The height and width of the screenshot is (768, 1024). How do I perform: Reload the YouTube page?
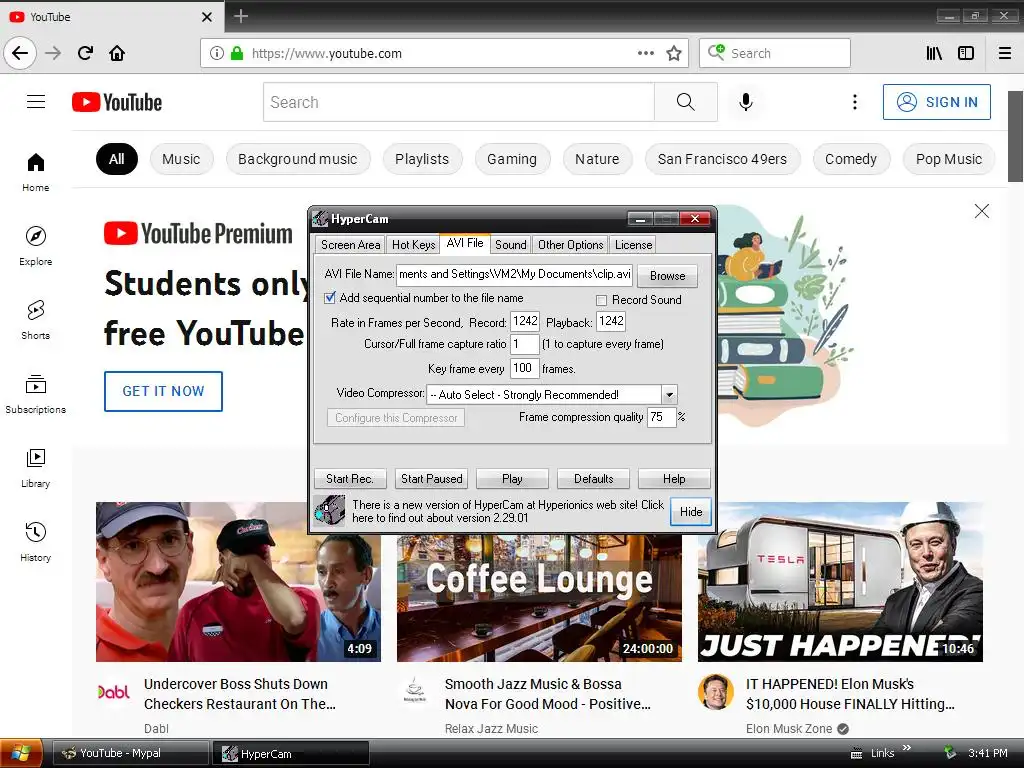(x=86, y=53)
